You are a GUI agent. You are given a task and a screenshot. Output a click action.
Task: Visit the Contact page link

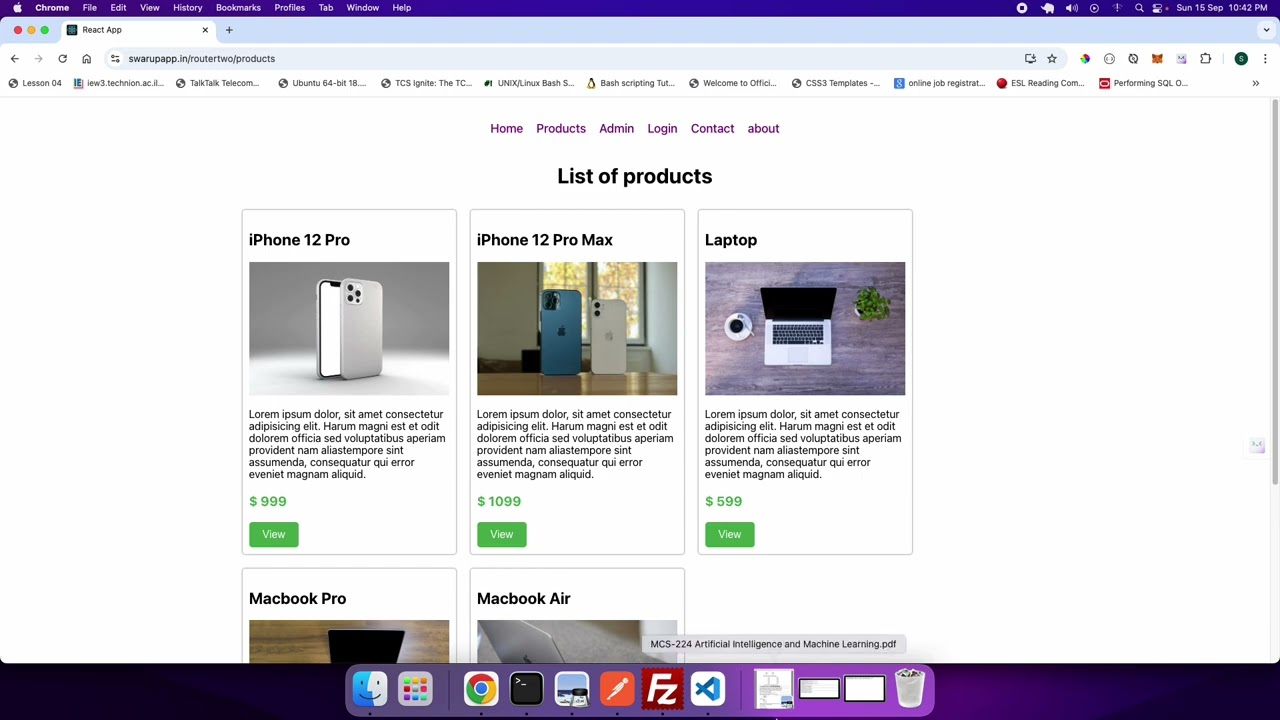[712, 129]
